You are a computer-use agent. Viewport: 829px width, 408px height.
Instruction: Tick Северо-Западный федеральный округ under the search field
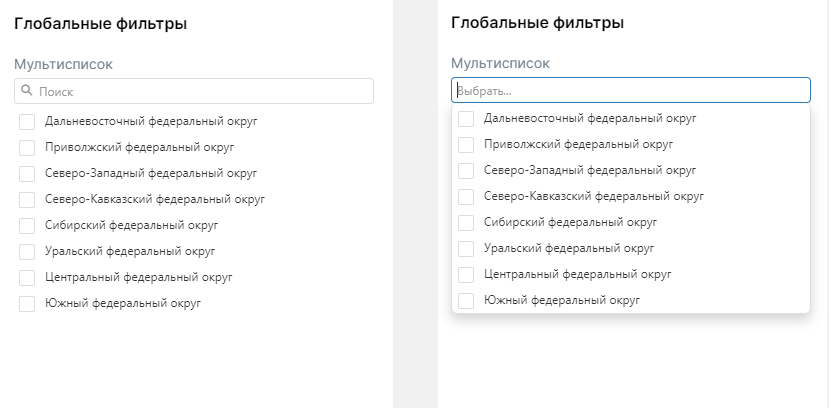(27, 173)
